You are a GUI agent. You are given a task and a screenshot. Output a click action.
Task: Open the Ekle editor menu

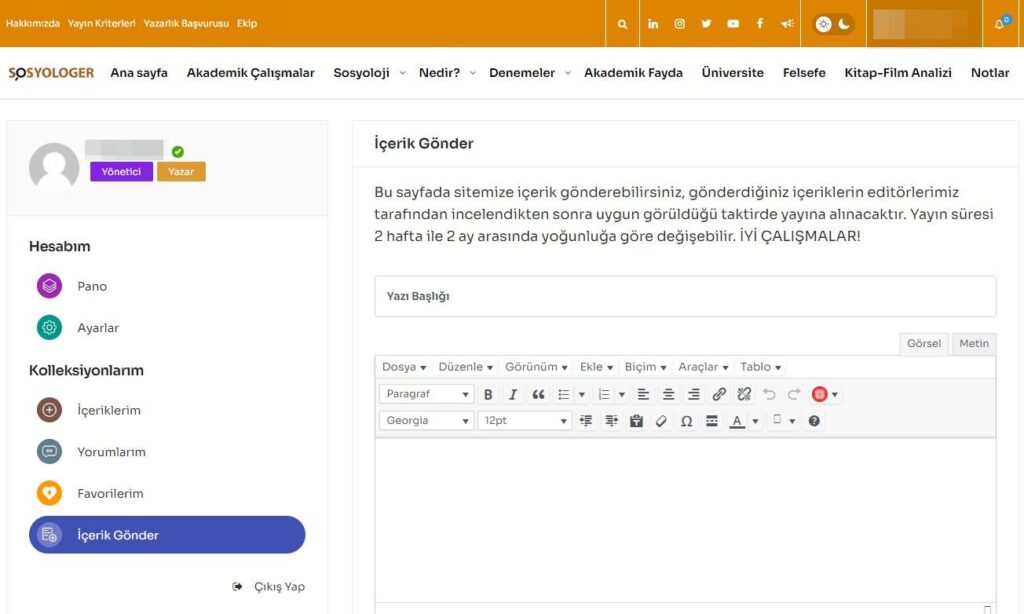596,367
